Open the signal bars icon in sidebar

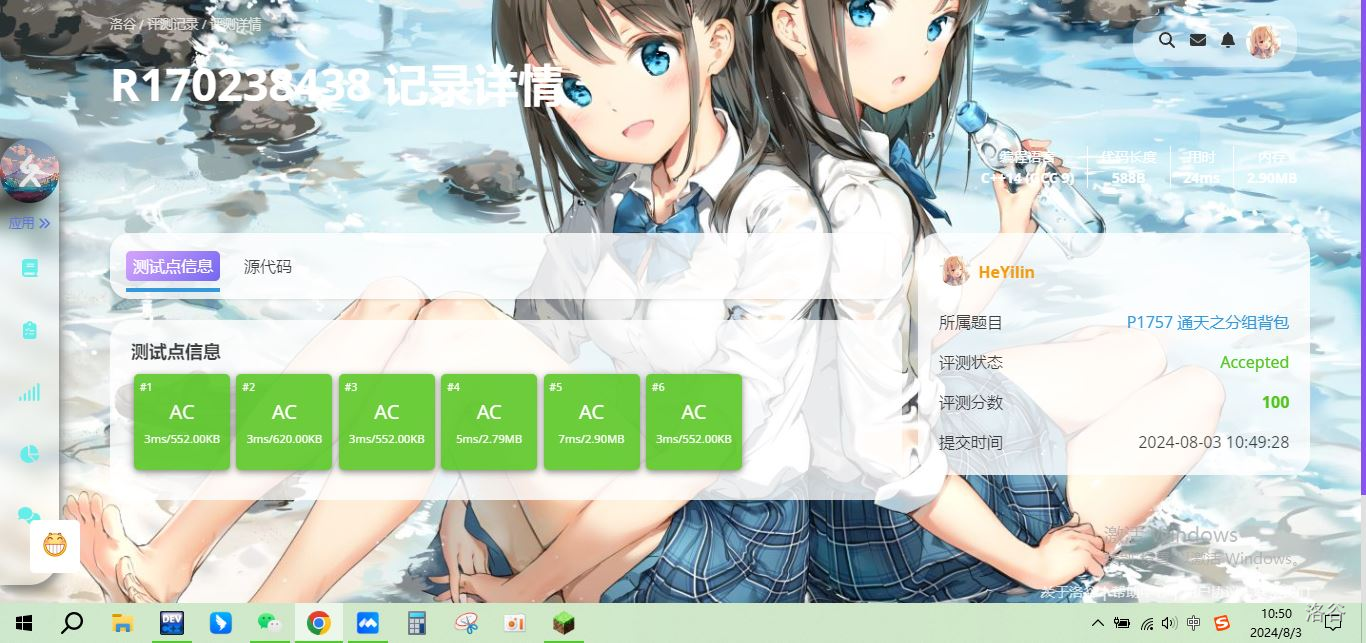pos(30,392)
